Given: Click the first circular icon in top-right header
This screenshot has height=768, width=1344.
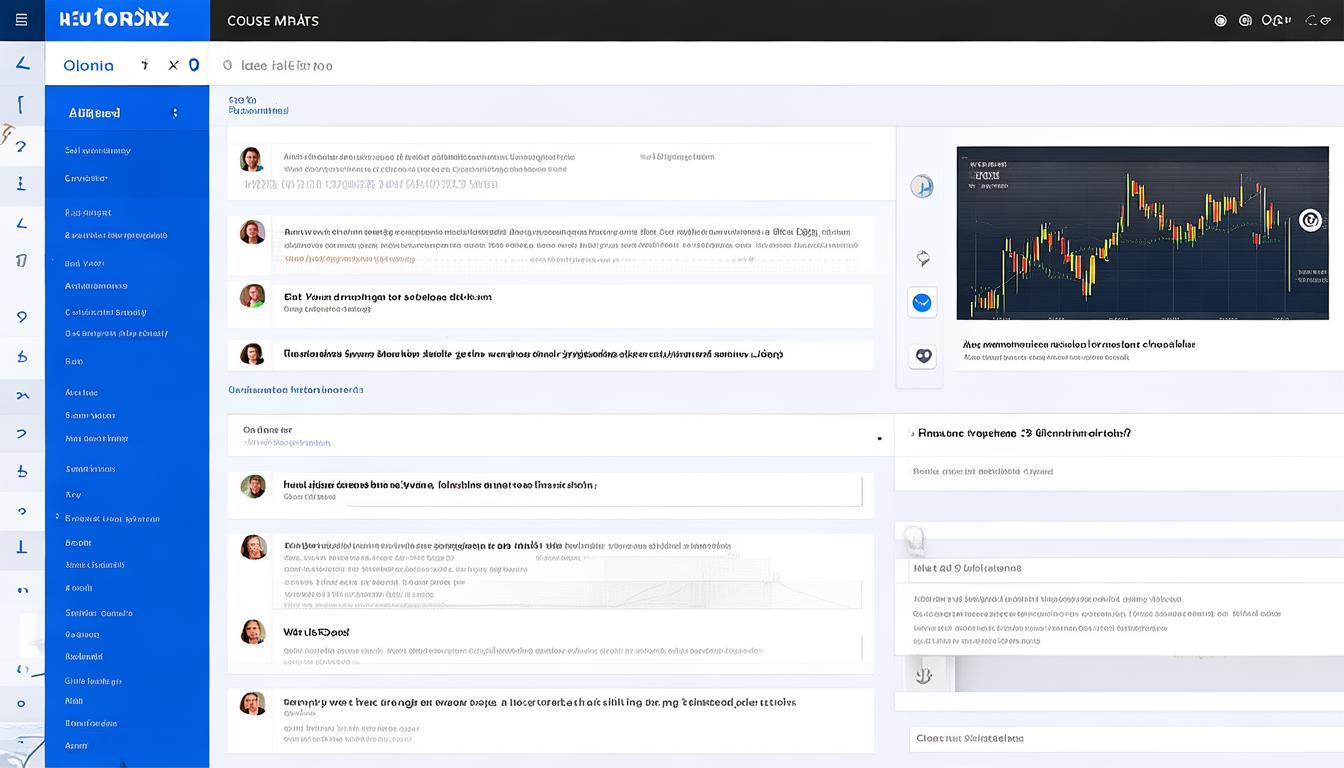Looking at the screenshot, I should coord(1220,20).
